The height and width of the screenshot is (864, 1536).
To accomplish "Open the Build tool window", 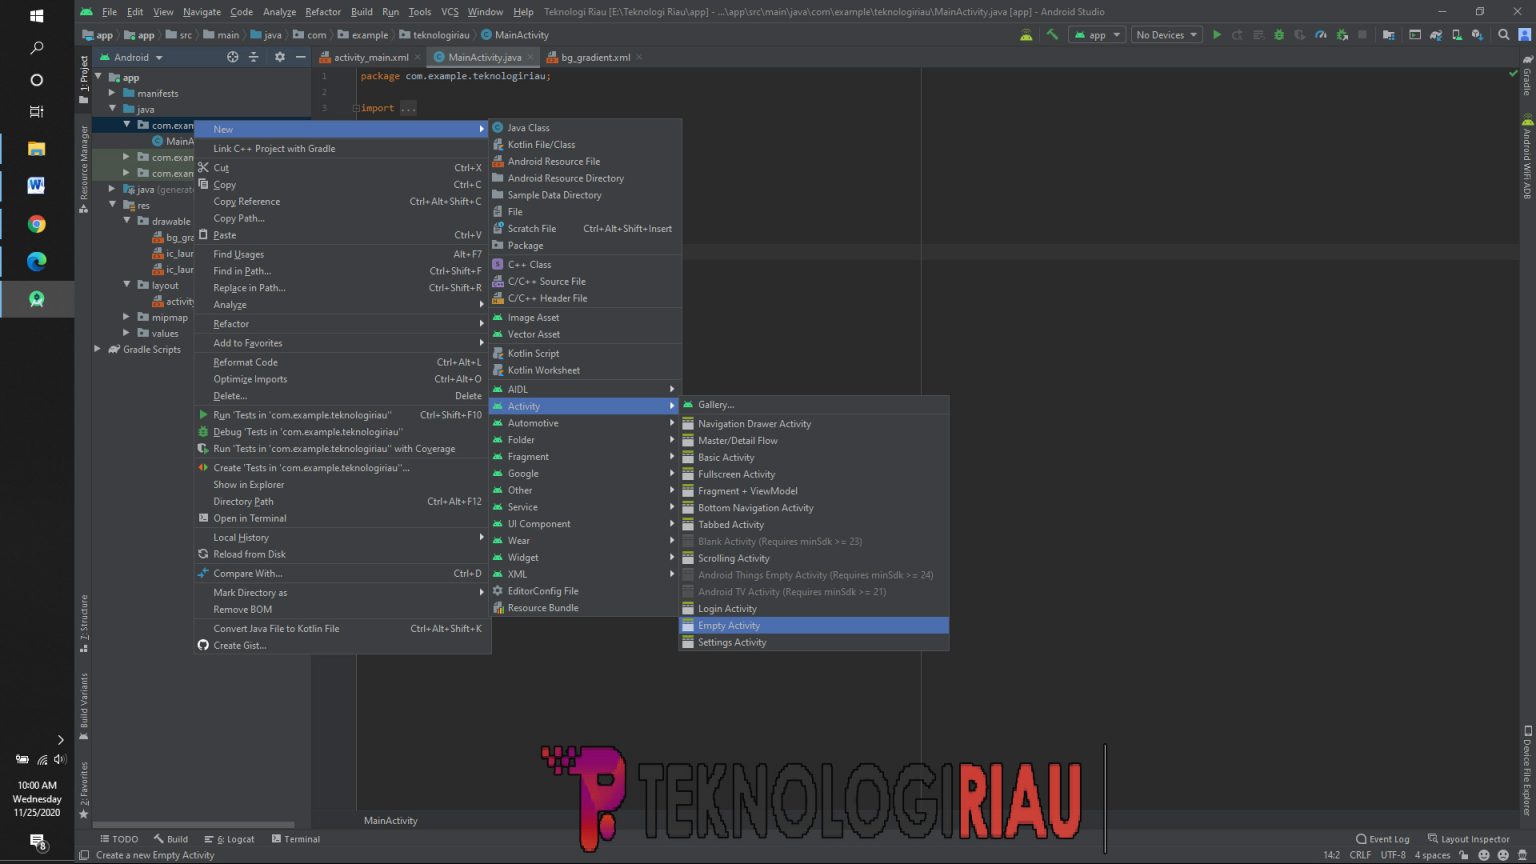I will click(x=171, y=839).
